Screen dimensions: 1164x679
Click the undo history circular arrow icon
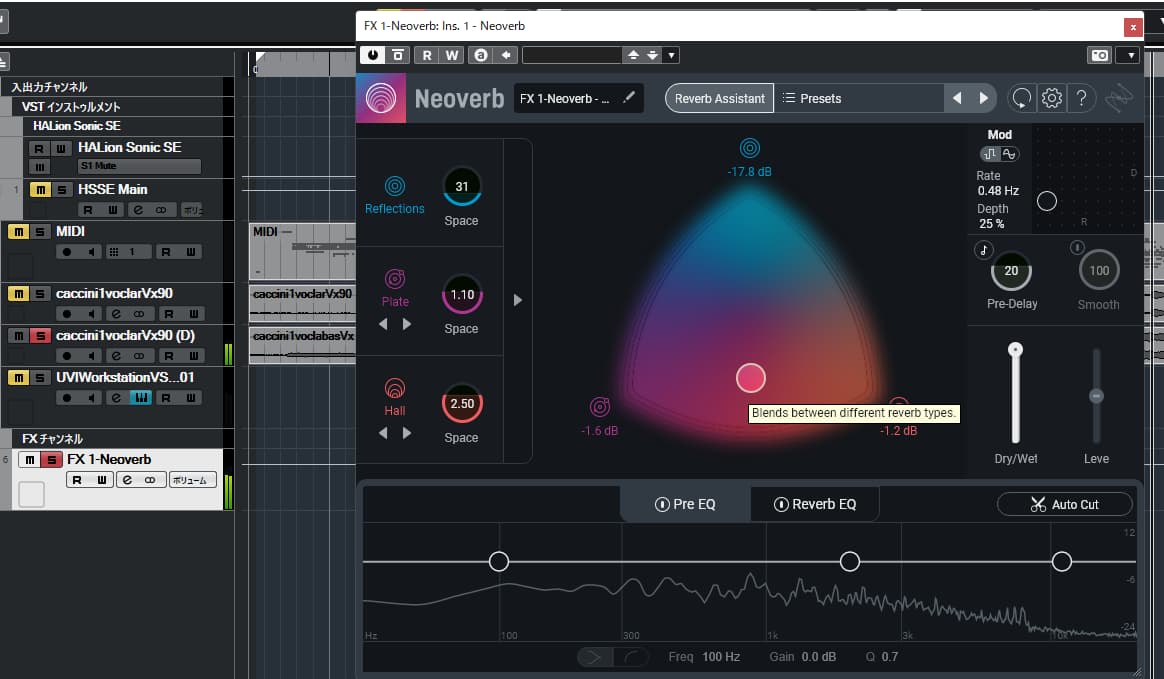[x=1021, y=98]
